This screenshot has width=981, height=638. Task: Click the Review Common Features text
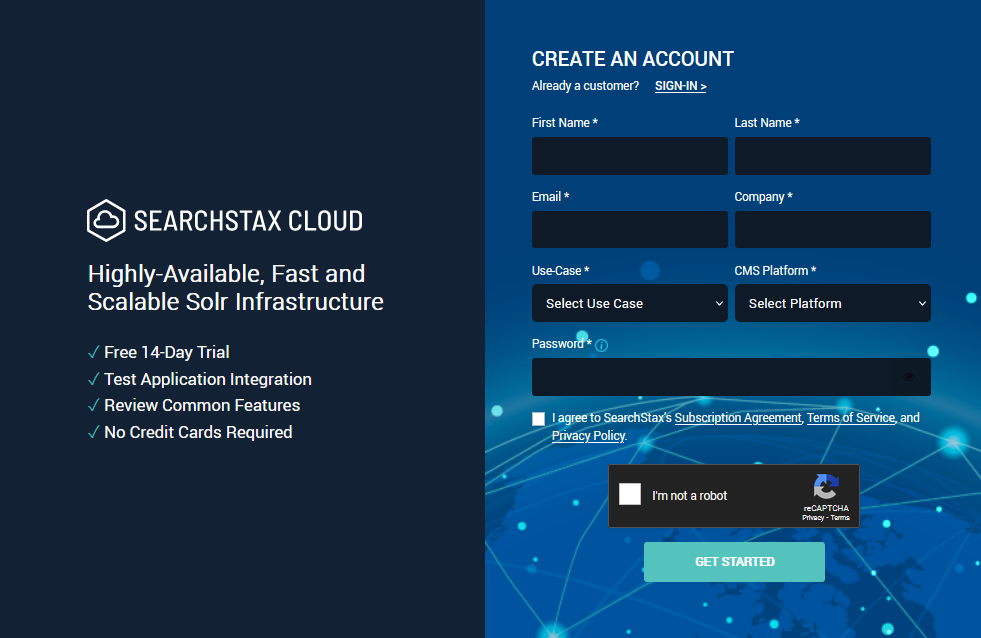(x=202, y=405)
